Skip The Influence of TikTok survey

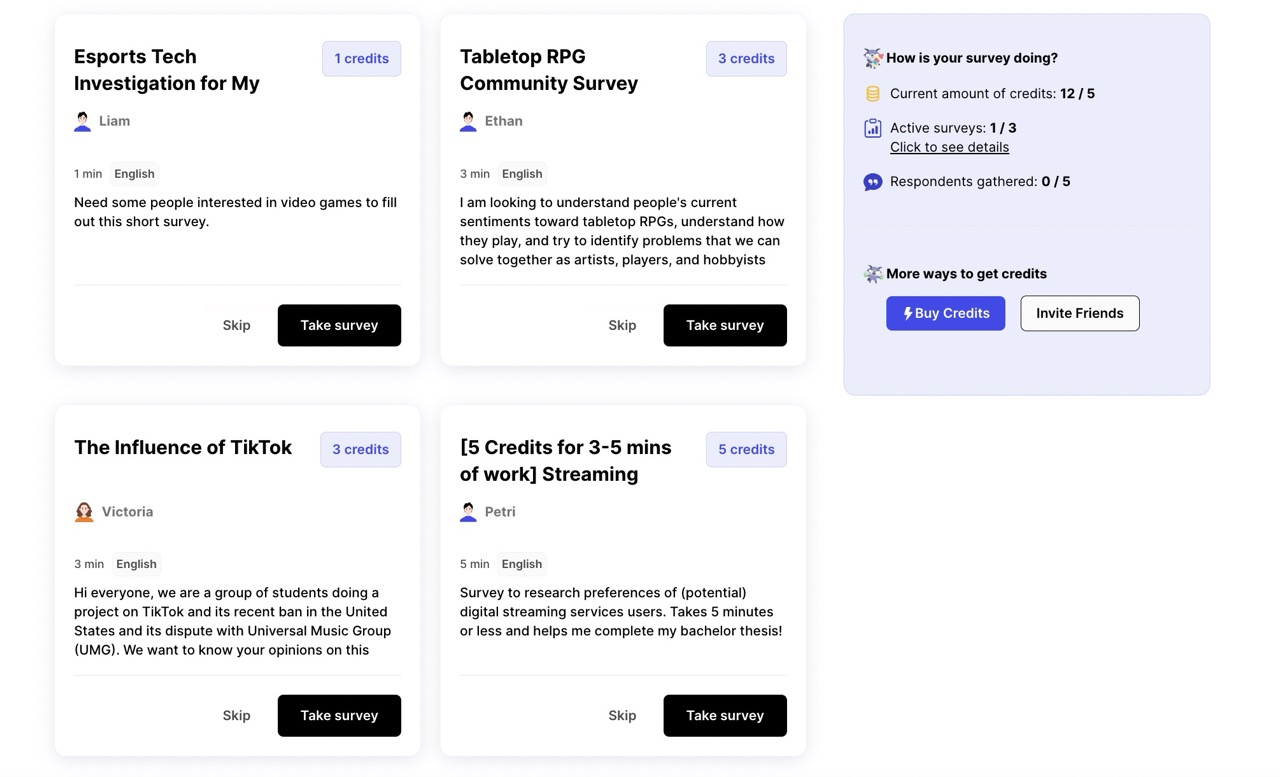(237, 716)
